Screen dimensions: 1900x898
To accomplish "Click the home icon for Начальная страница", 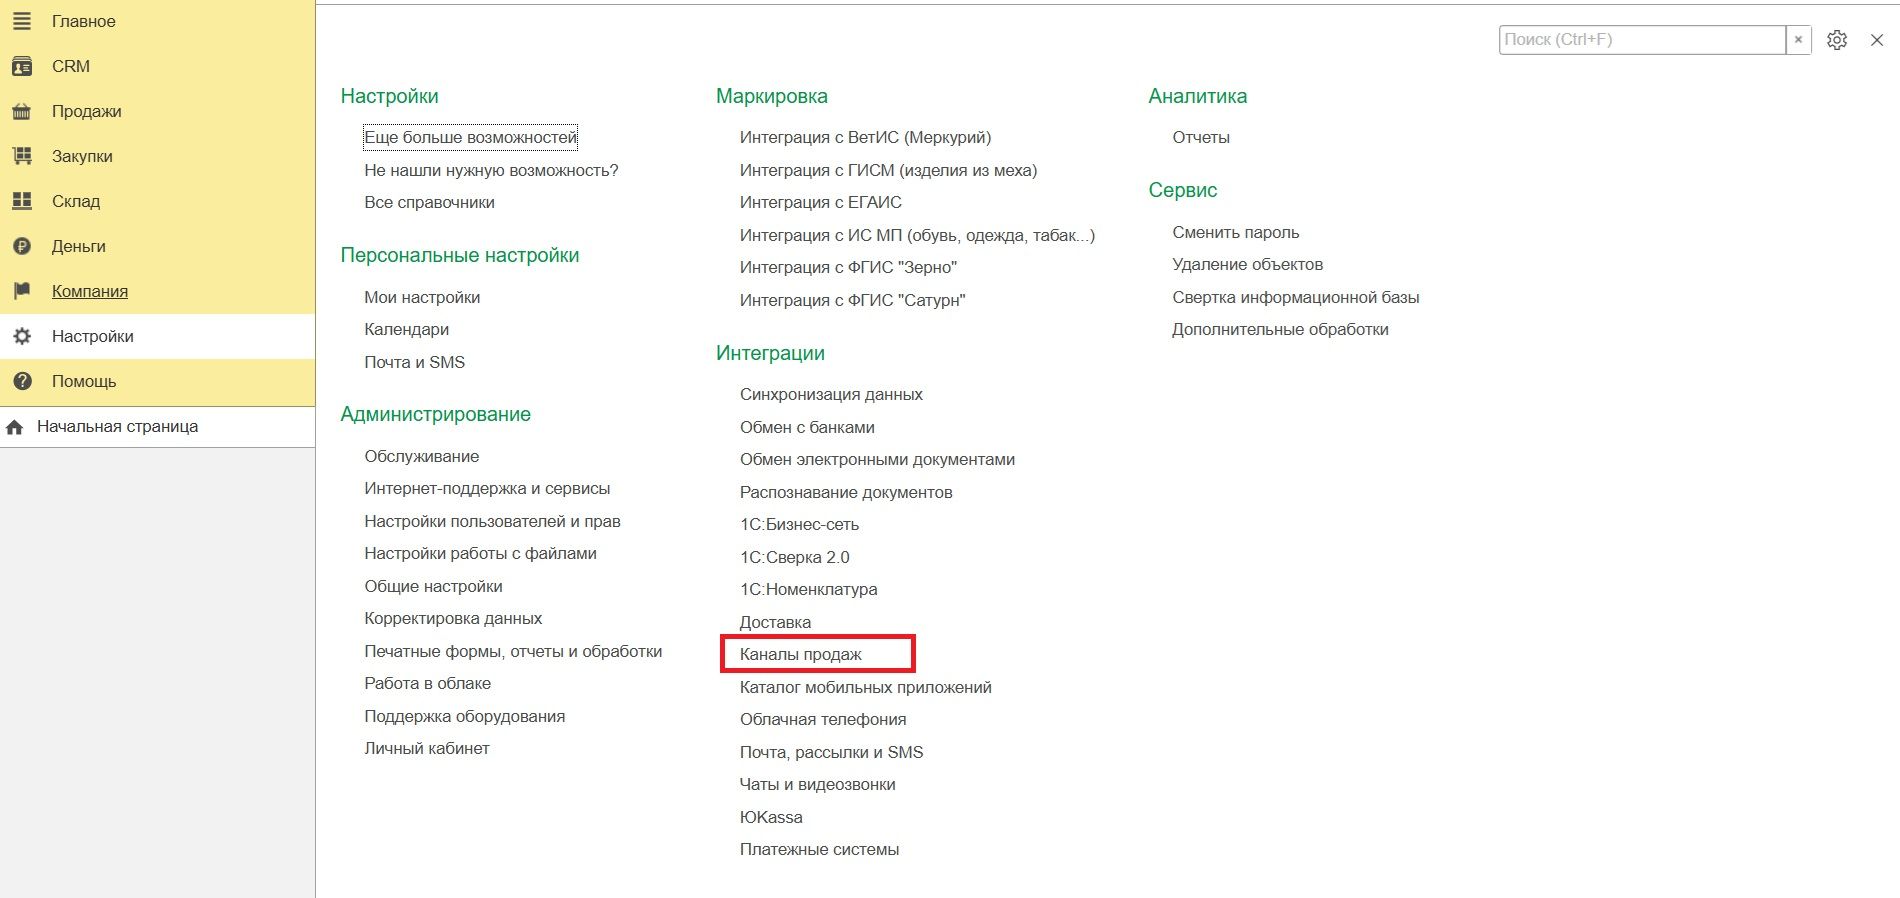I will point(14,427).
